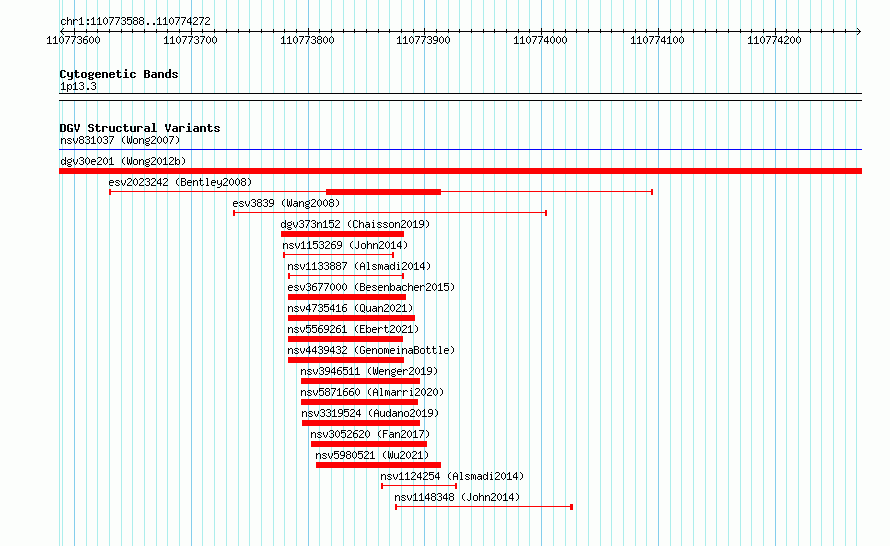Image resolution: width=890 pixels, height=546 pixels.
Task: Open esv3677000 (Besenbacher2015) label
Action: point(371,287)
